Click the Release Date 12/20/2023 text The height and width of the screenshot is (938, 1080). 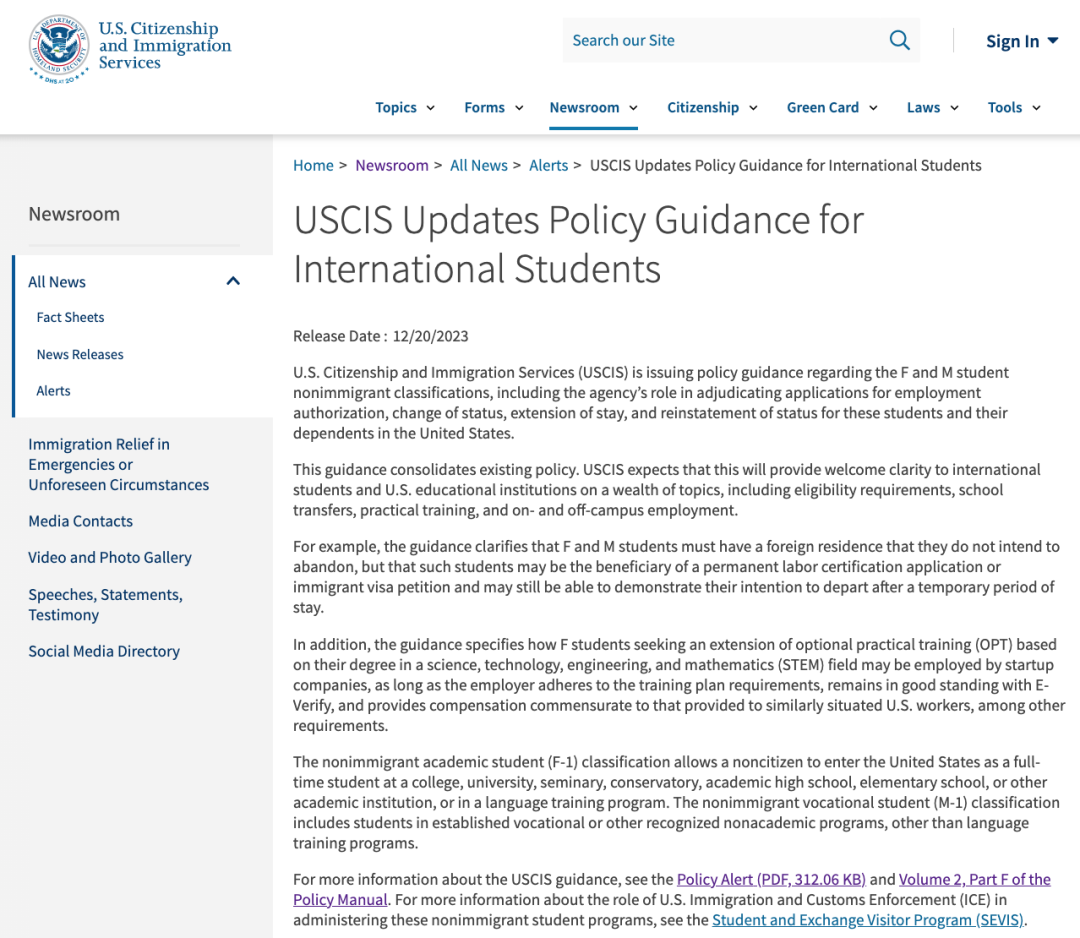click(x=380, y=336)
